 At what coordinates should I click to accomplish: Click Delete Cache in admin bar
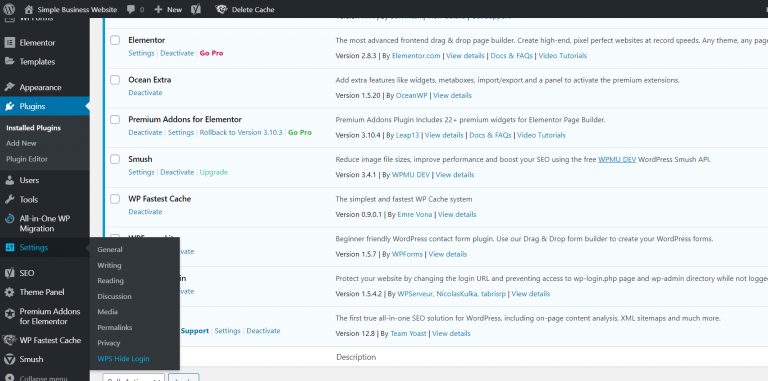[253, 9]
